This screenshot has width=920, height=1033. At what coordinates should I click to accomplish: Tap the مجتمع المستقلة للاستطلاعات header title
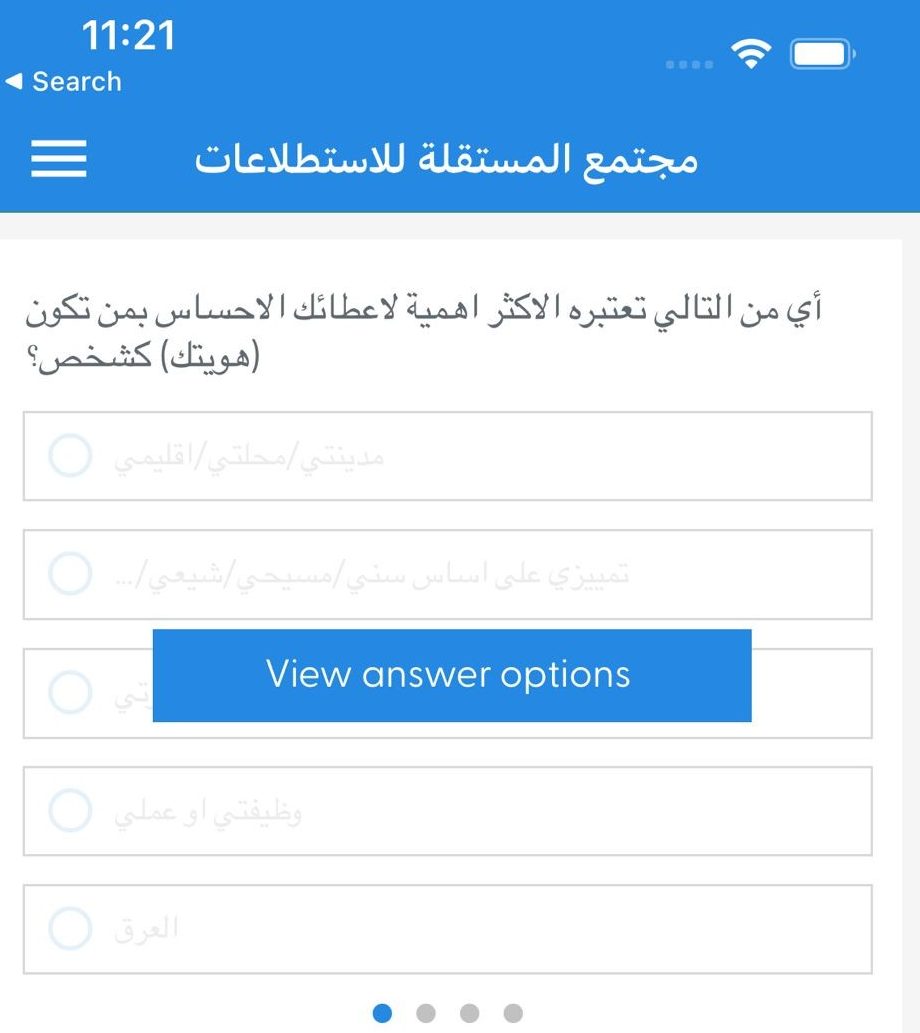tap(446, 159)
